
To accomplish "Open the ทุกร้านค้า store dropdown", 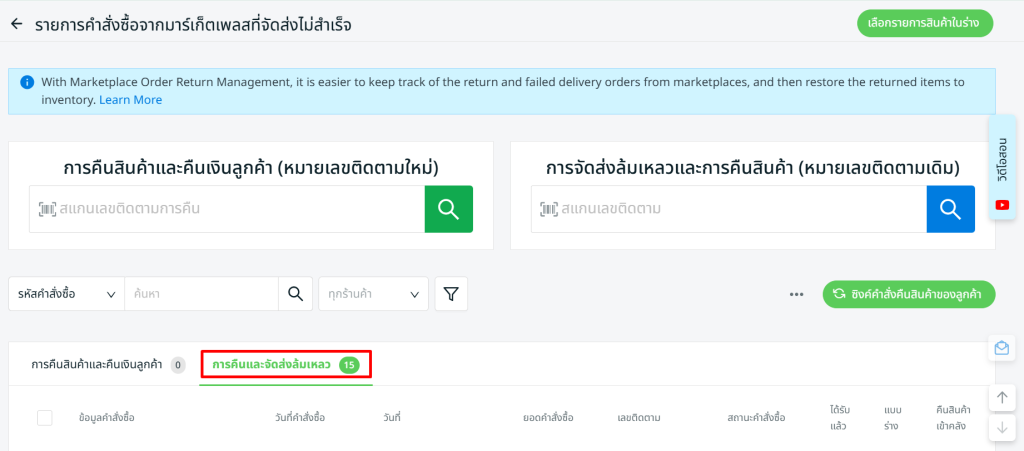I will 373,294.
